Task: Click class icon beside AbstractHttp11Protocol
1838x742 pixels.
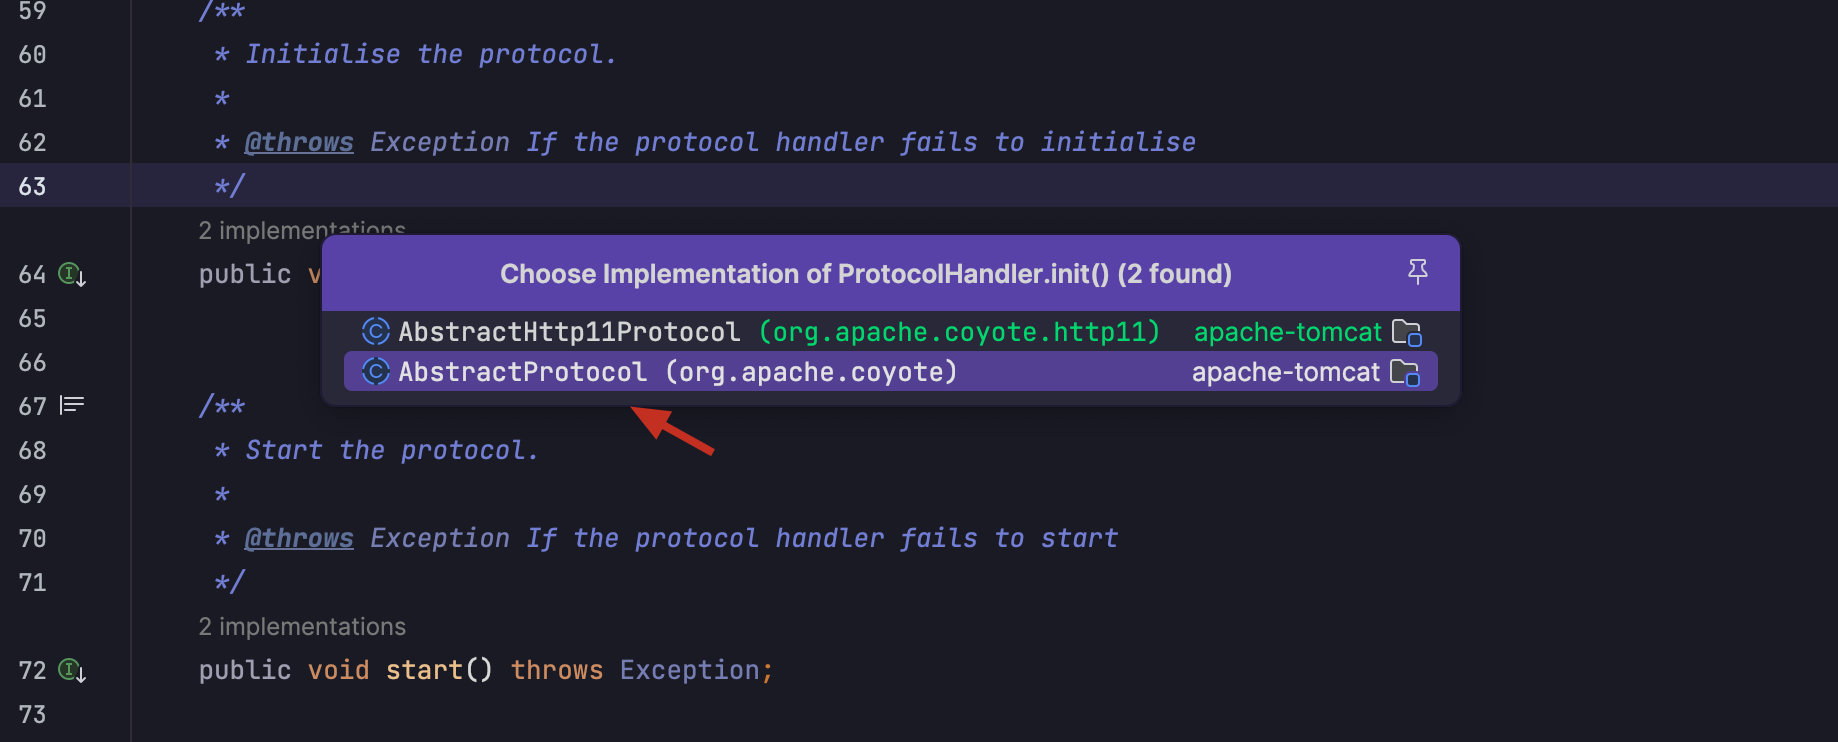Action: point(376,331)
